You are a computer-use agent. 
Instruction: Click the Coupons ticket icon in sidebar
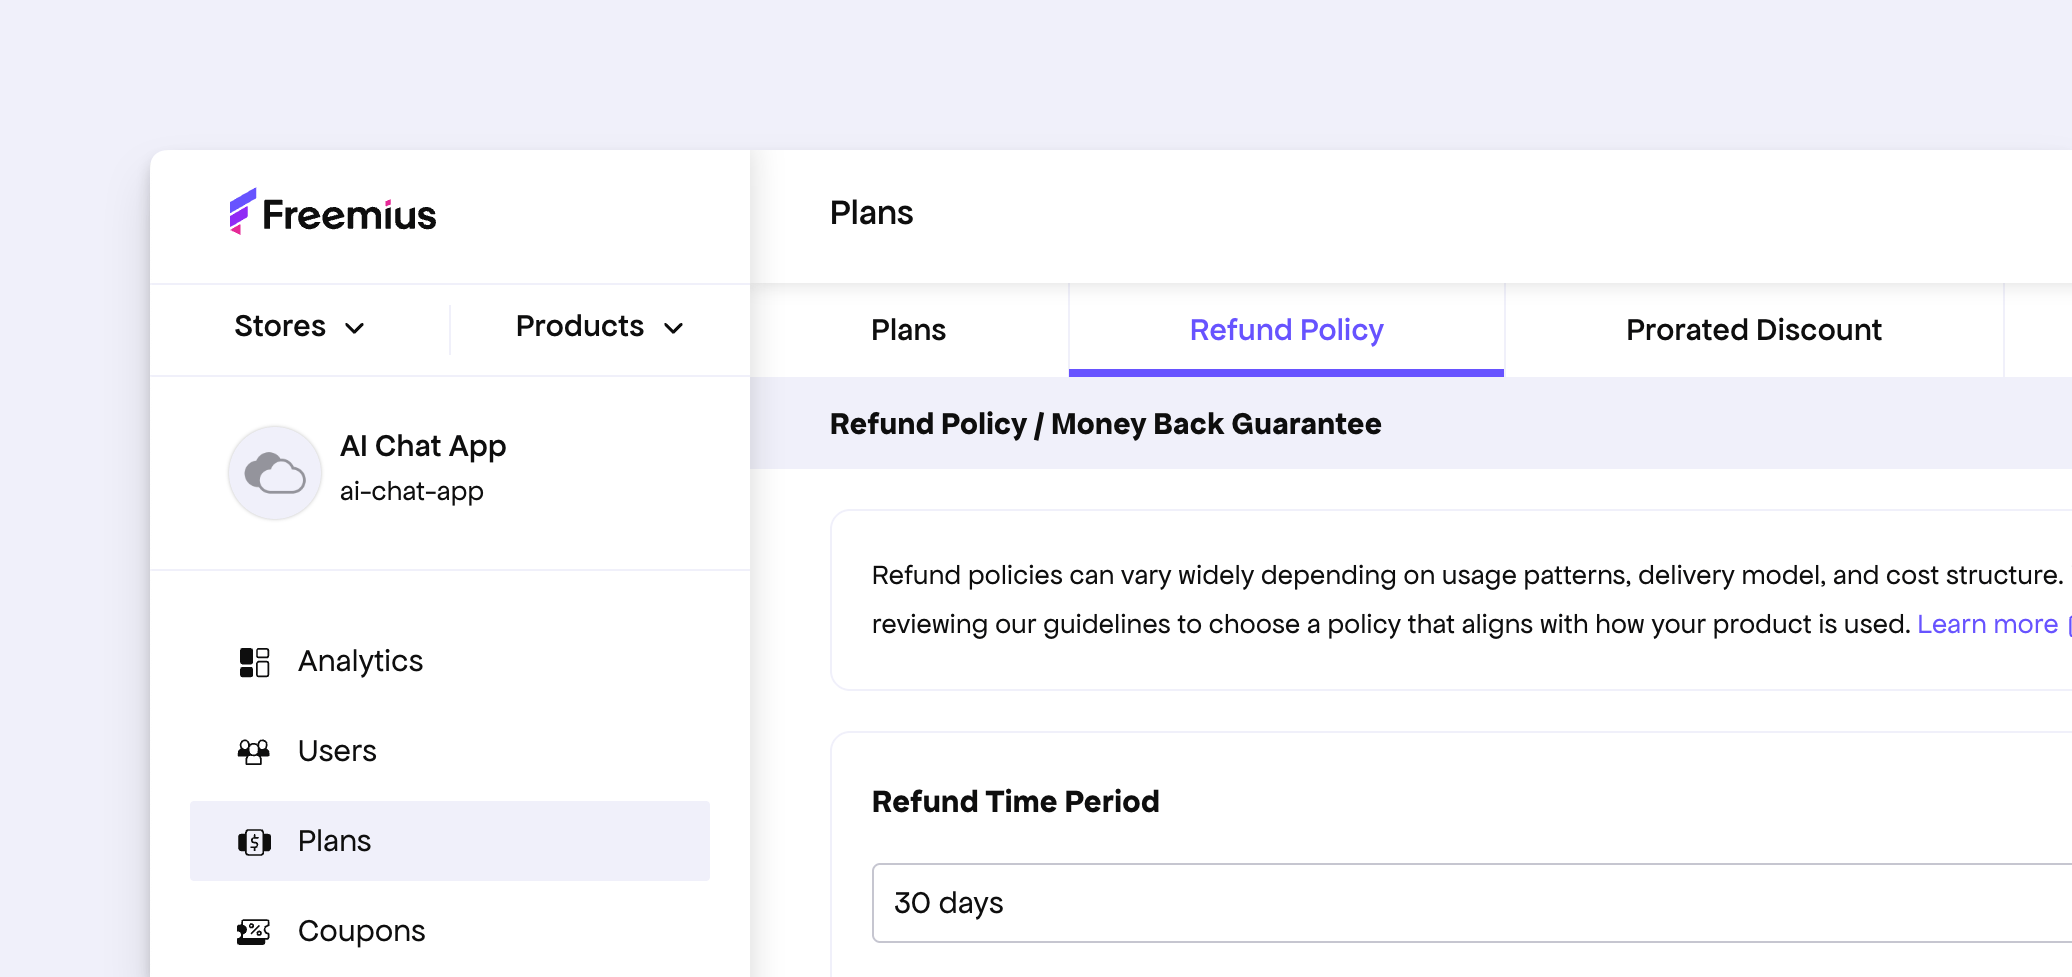254,932
